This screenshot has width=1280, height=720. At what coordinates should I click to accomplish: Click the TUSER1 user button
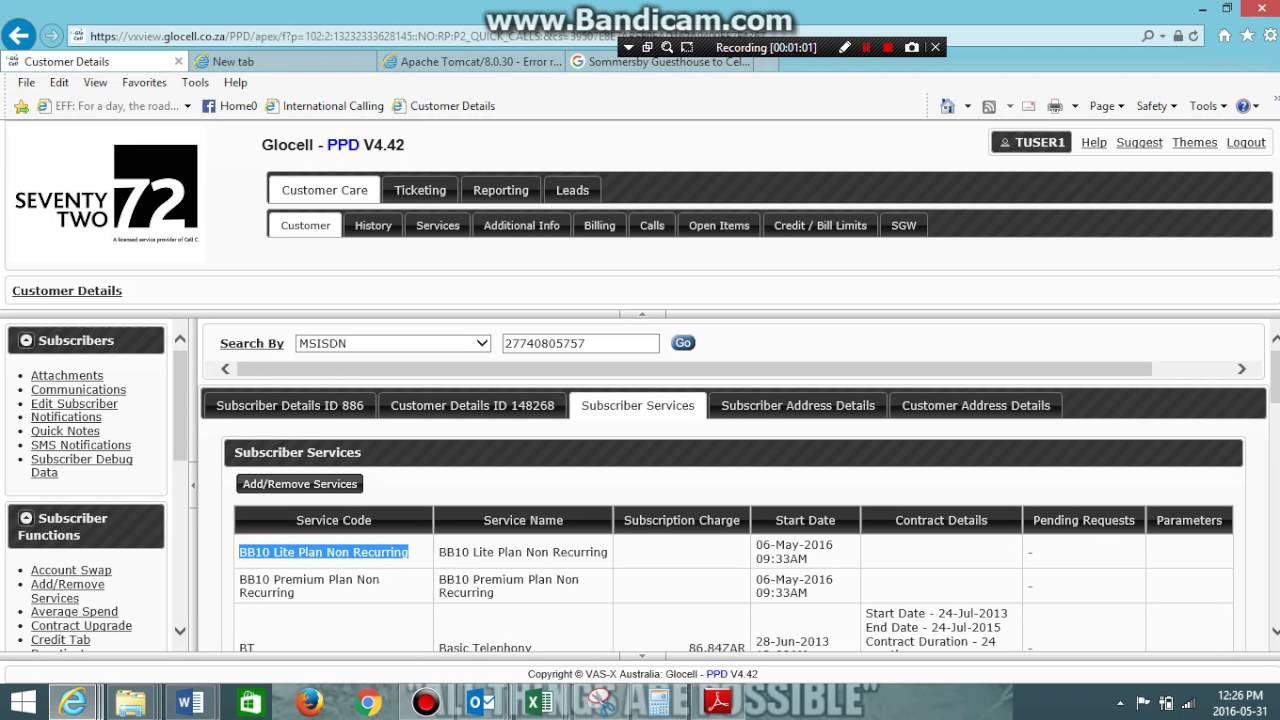[1032, 143]
